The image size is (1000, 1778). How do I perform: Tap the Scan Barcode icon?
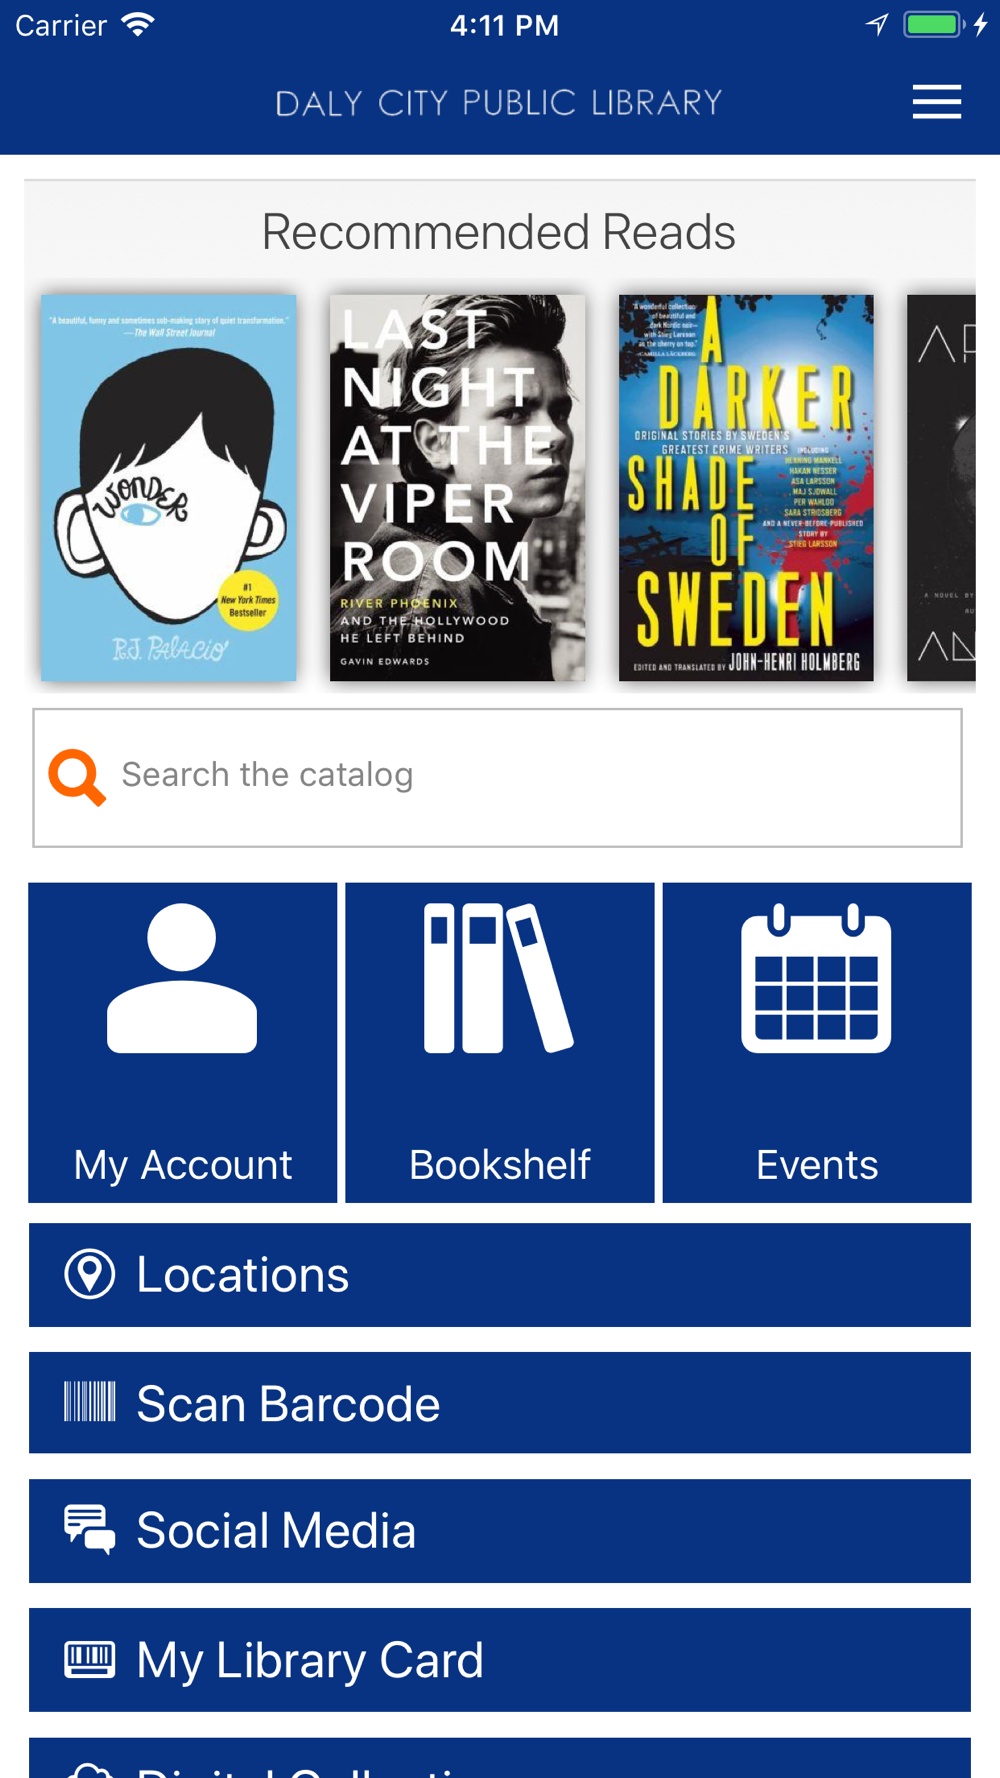point(90,1402)
